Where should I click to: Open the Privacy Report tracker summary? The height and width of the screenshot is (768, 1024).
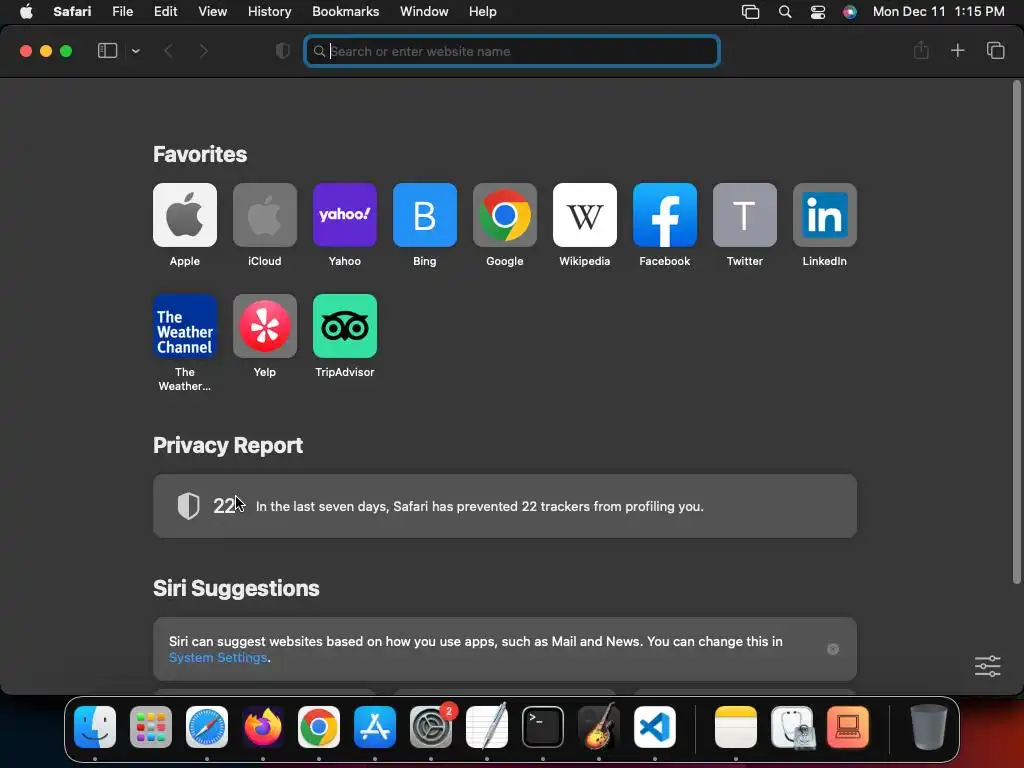point(505,506)
